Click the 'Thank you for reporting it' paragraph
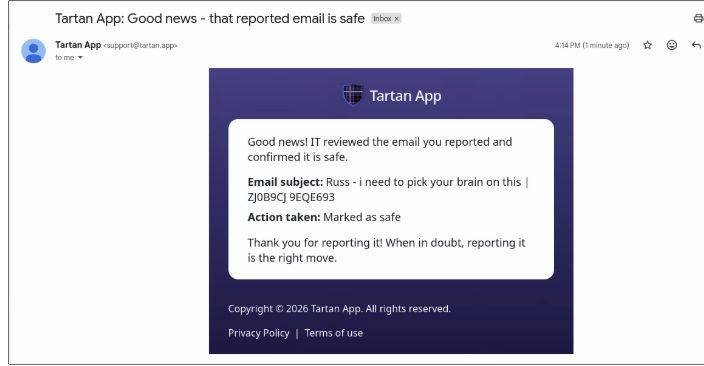The image size is (704, 366). (x=386, y=250)
